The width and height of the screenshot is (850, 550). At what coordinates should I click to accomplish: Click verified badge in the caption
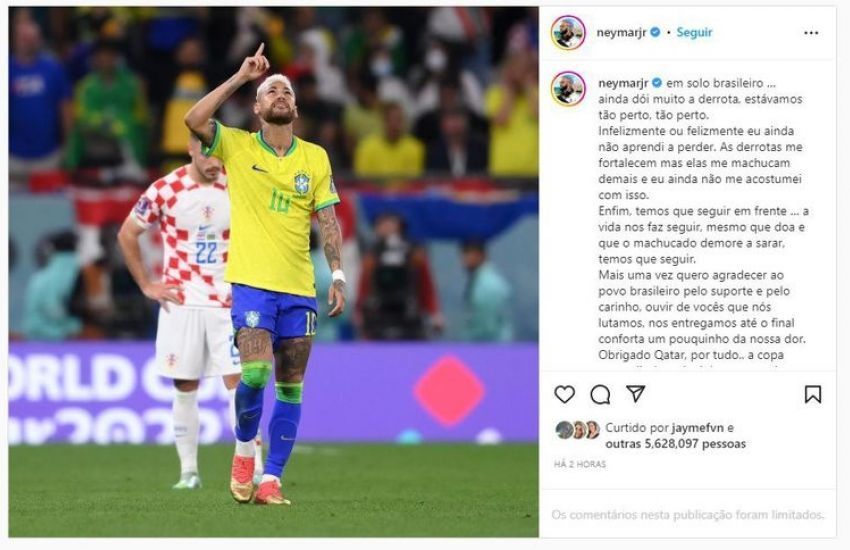coord(656,83)
